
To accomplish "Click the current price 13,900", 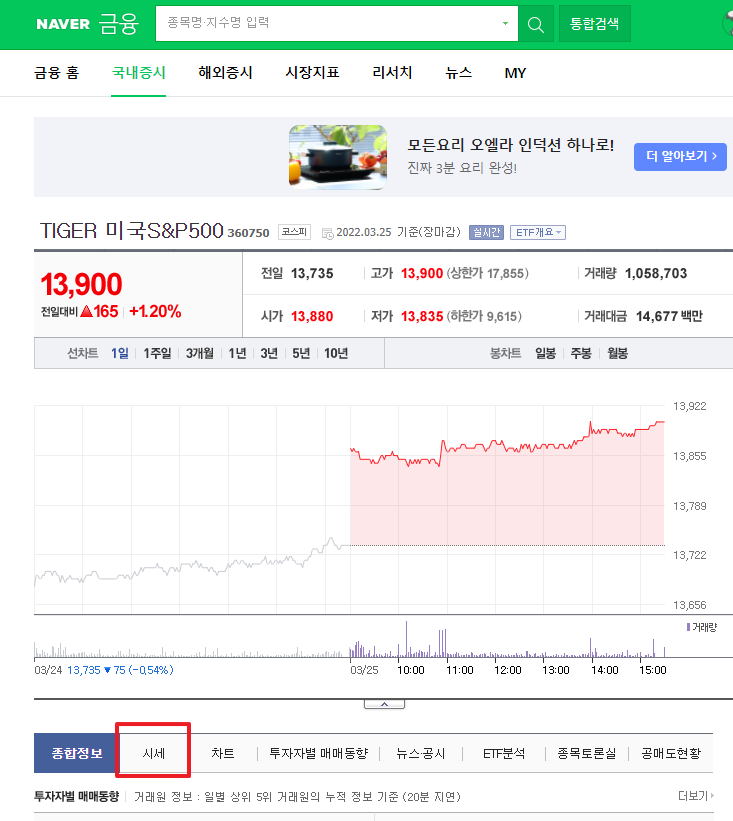I will point(81,284).
